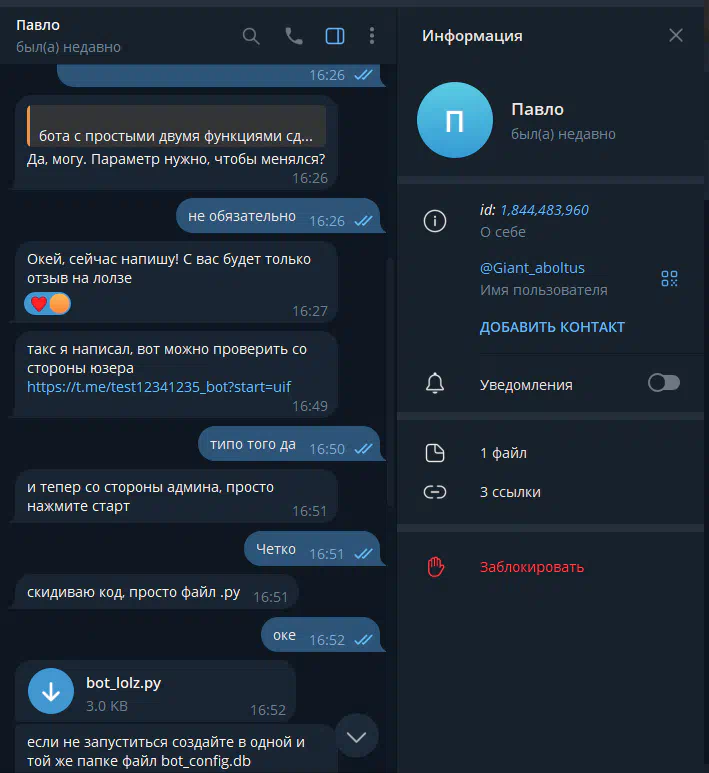
Task: Click the @Giant_aboltus username
Action: coord(532,268)
